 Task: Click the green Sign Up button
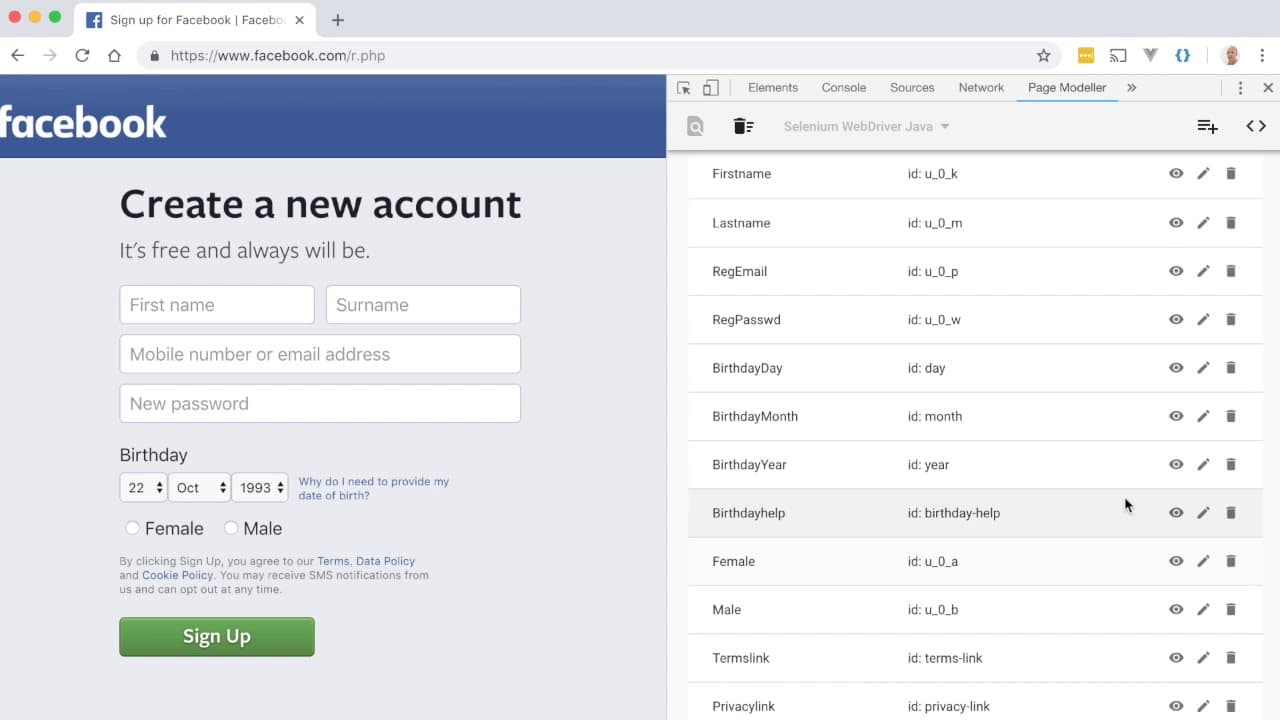coord(217,637)
